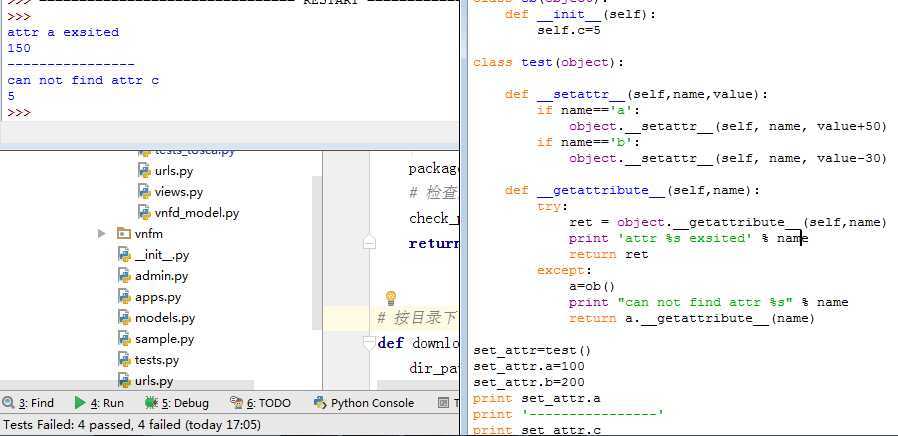Click the 'class test(object):' line in the IDLE editor
This screenshot has width=898, height=436.
click(548, 62)
